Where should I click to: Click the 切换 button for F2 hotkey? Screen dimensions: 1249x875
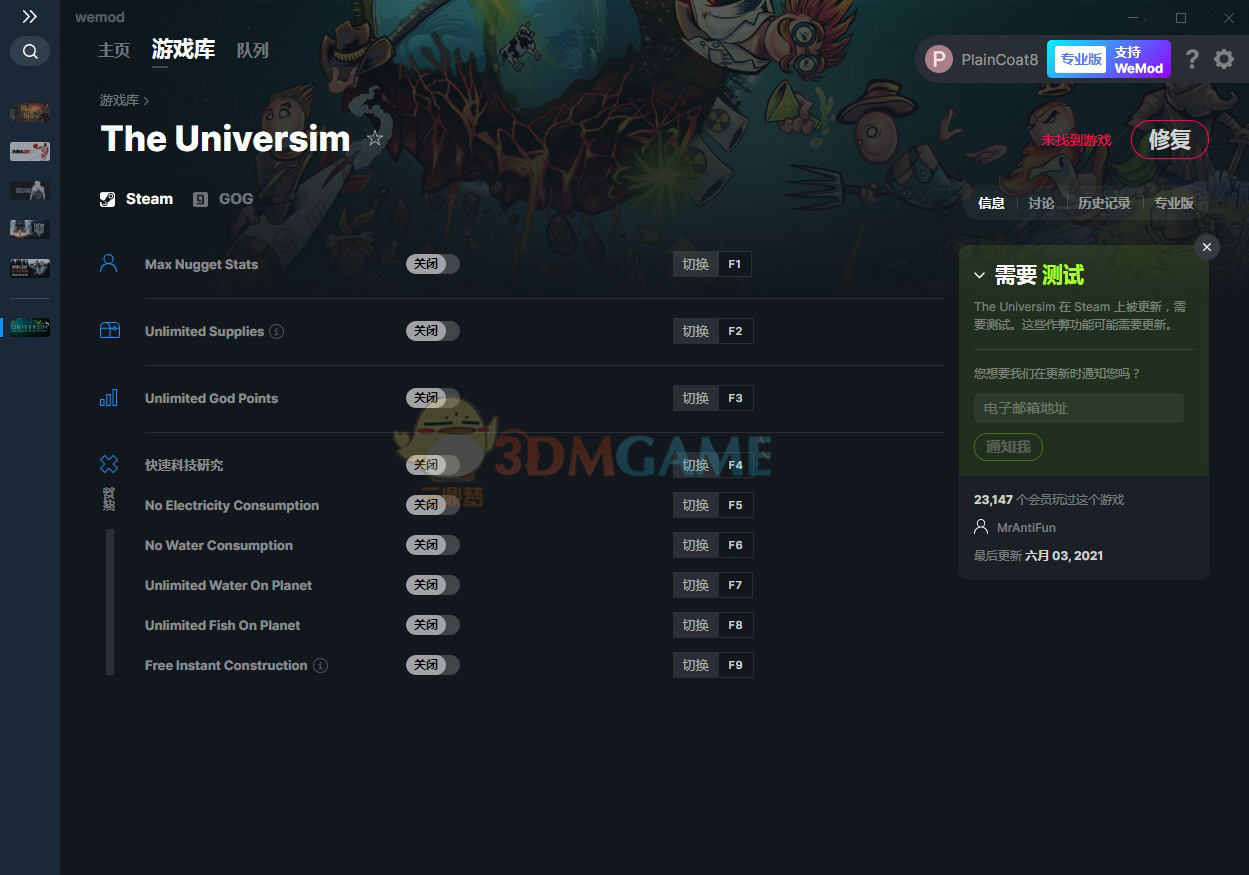[696, 331]
